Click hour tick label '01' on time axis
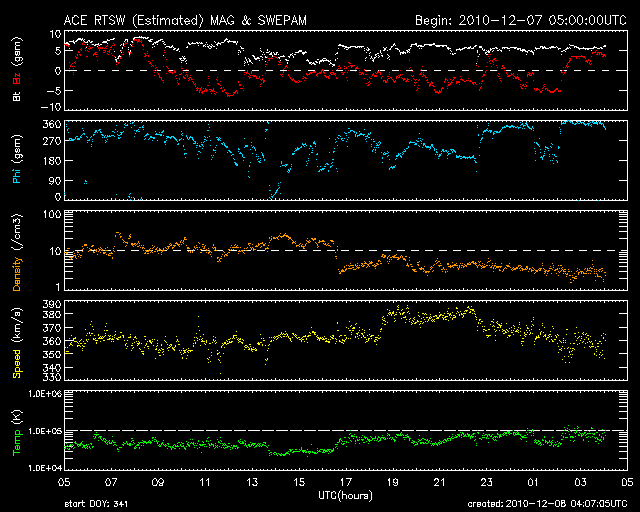The image size is (640, 512). (x=533, y=482)
